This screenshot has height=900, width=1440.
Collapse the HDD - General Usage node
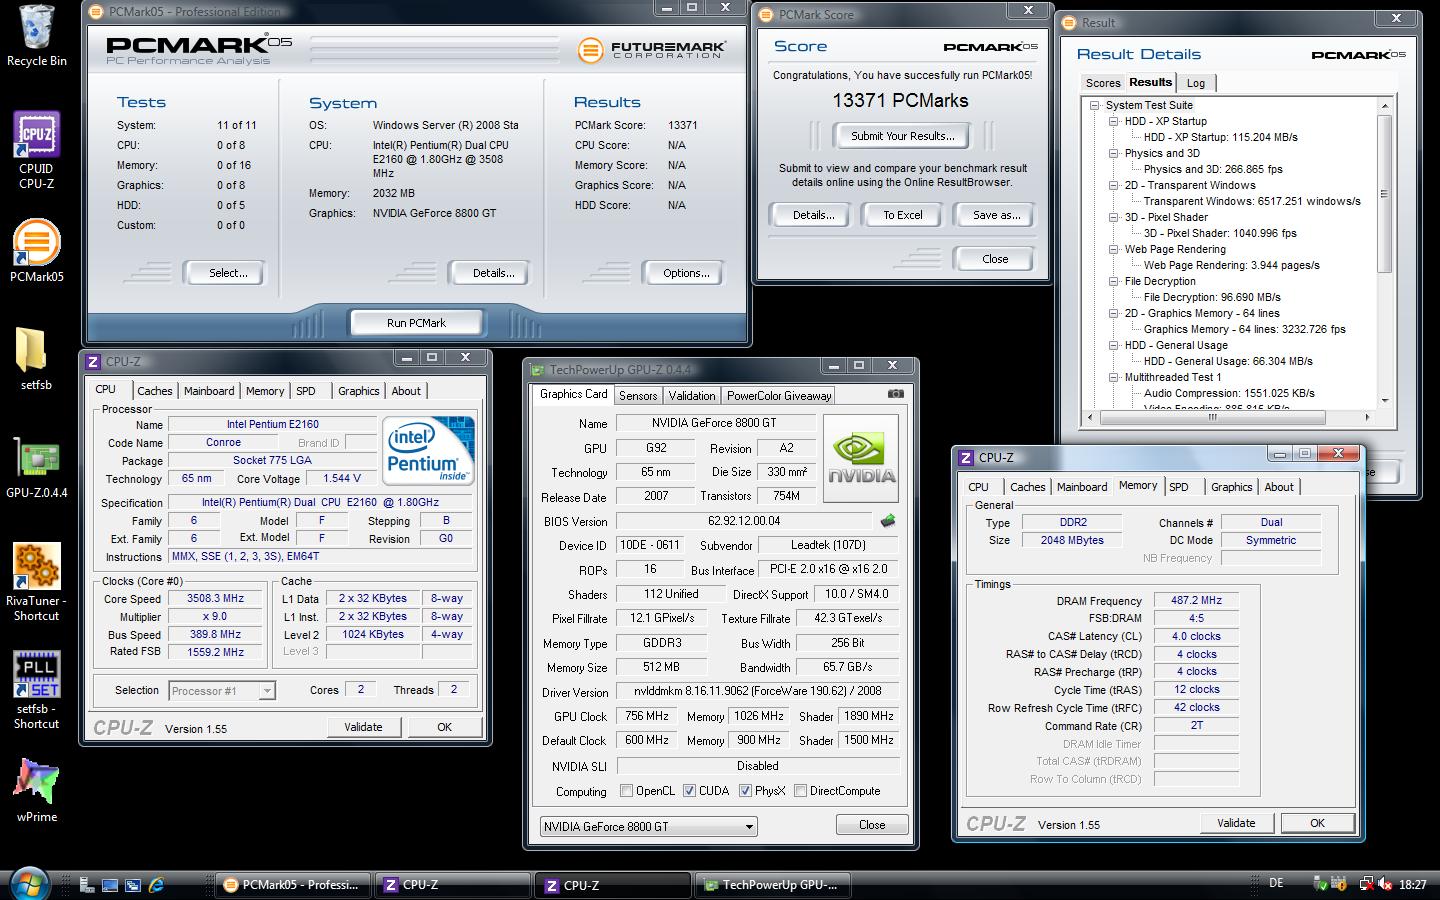pyautogui.click(x=1114, y=345)
